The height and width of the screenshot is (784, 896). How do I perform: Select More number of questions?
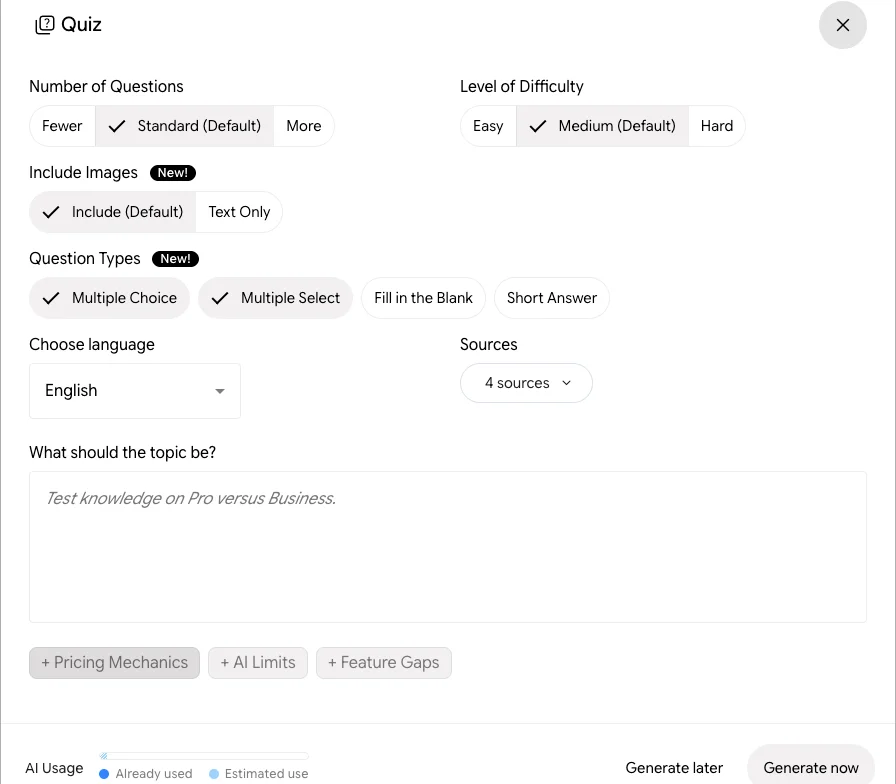(x=303, y=126)
